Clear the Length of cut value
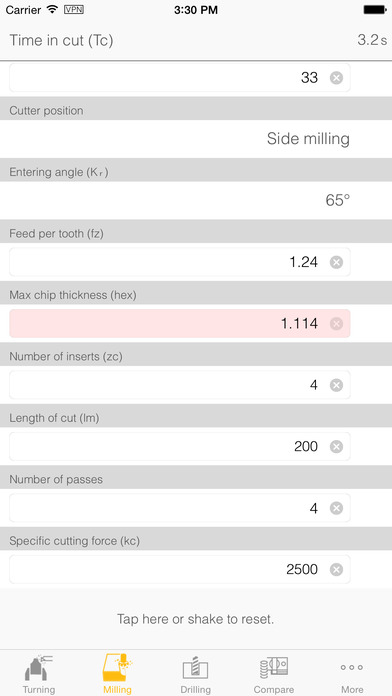The image size is (392, 696). pyautogui.click(x=337, y=447)
